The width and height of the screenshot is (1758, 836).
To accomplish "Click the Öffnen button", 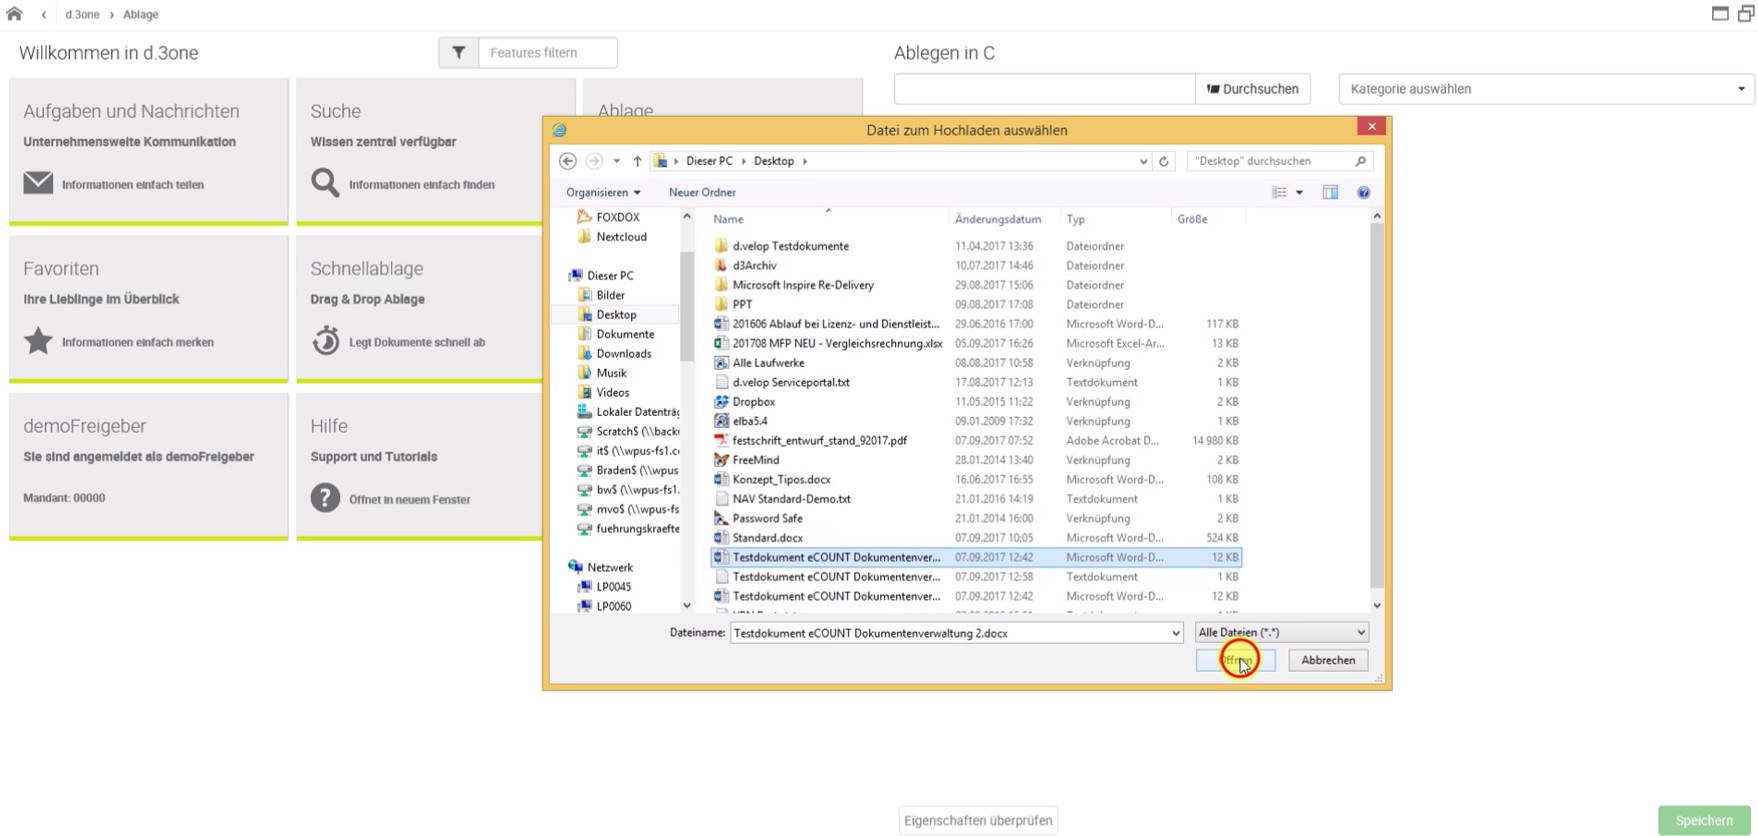I will [1235, 660].
